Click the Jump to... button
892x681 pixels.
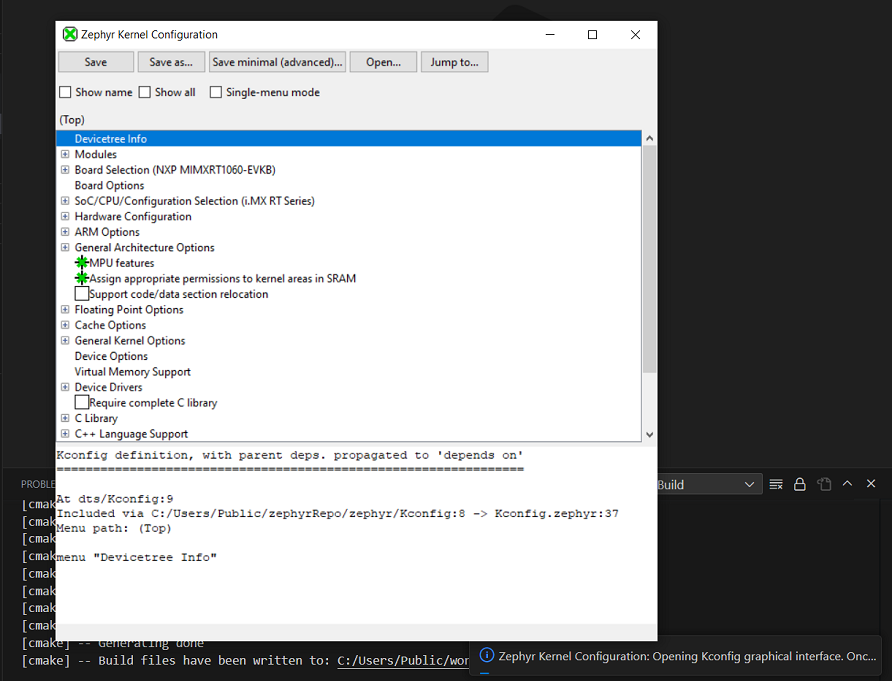click(x=454, y=61)
